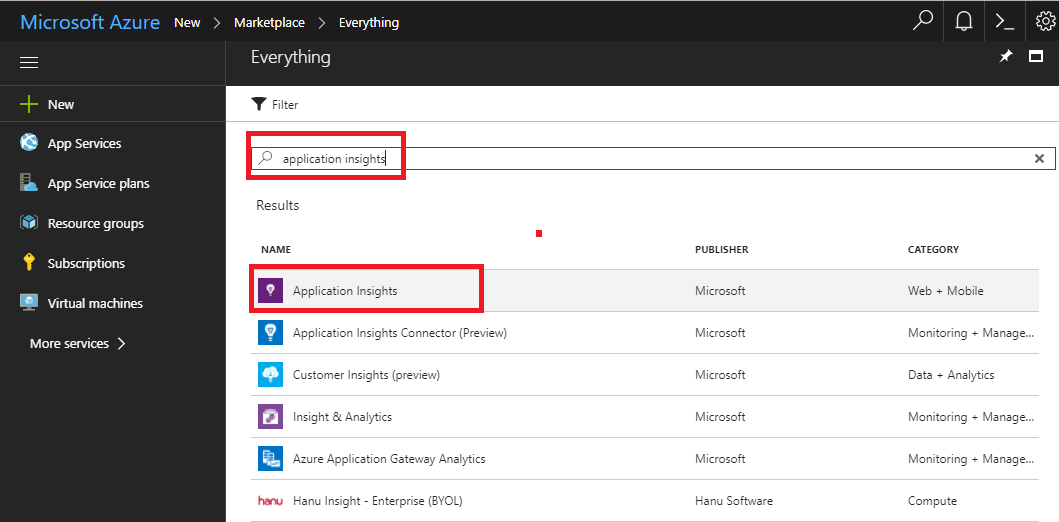Click the Application Insights Connector icon
This screenshot has width=1059, height=522.
coord(270,332)
